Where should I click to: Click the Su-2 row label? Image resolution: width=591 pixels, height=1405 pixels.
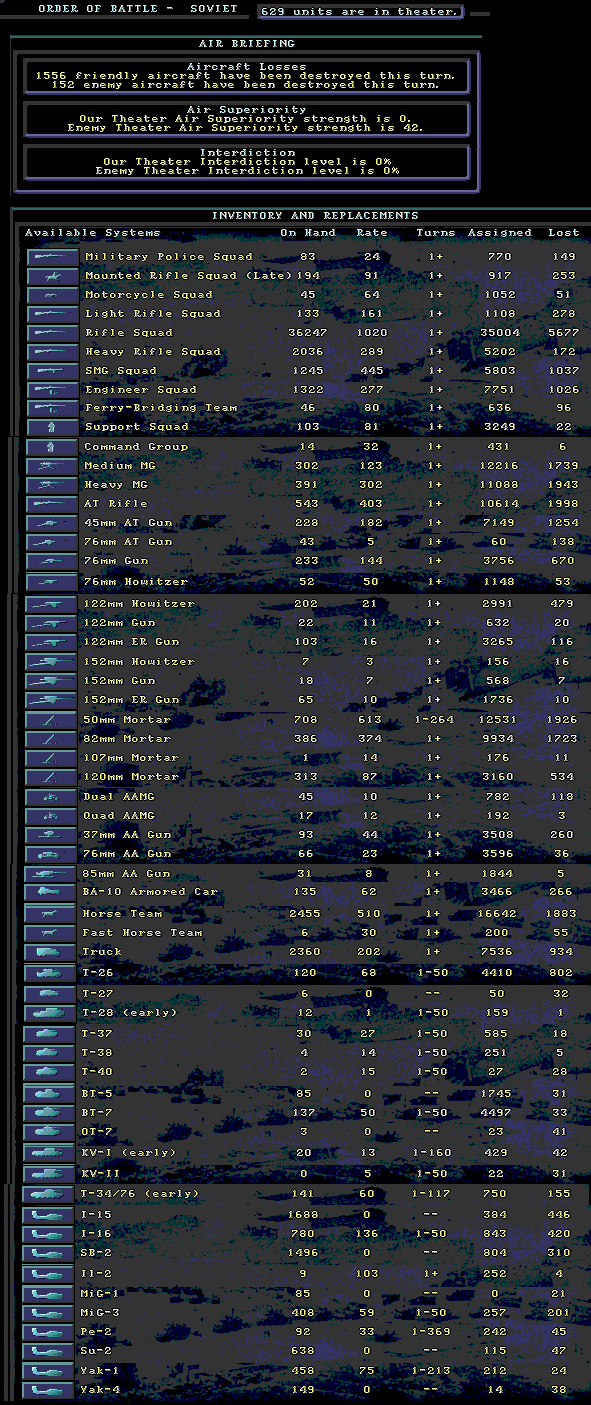tap(97, 1352)
